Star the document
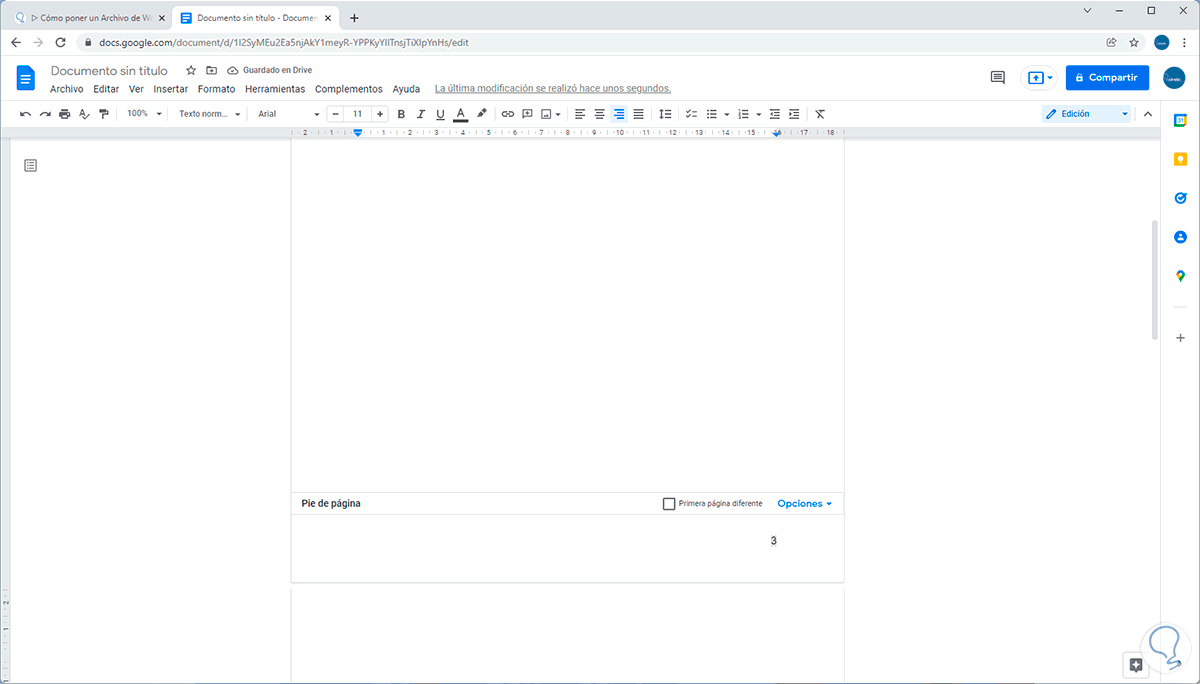The width and height of the screenshot is (1200, 684). [x=191, y=71]
